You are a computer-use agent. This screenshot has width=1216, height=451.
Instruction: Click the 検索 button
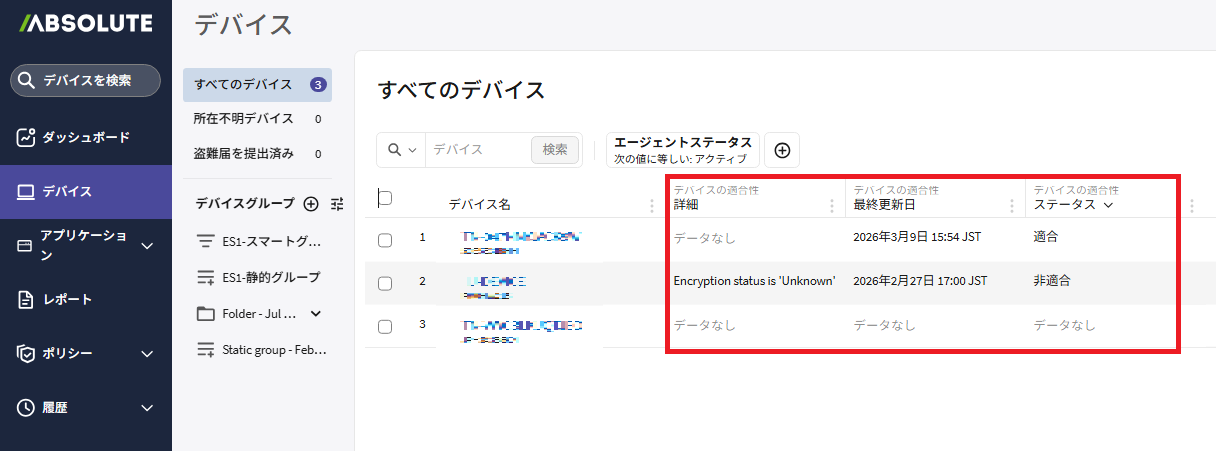click(x=554, y=150)
